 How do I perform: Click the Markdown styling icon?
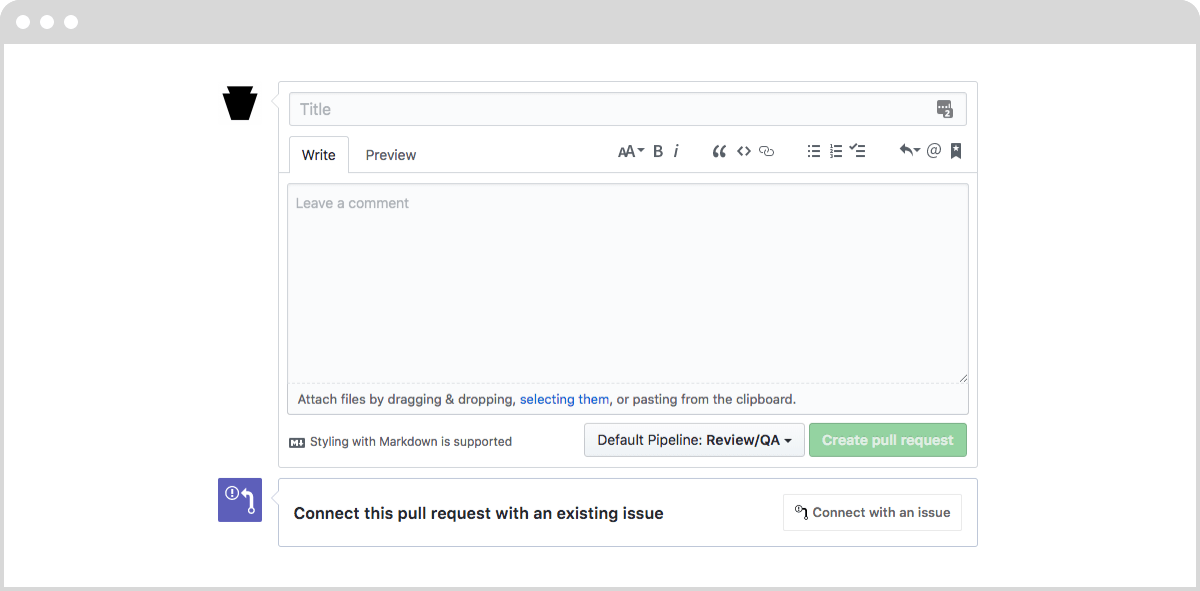click(297, 441)
